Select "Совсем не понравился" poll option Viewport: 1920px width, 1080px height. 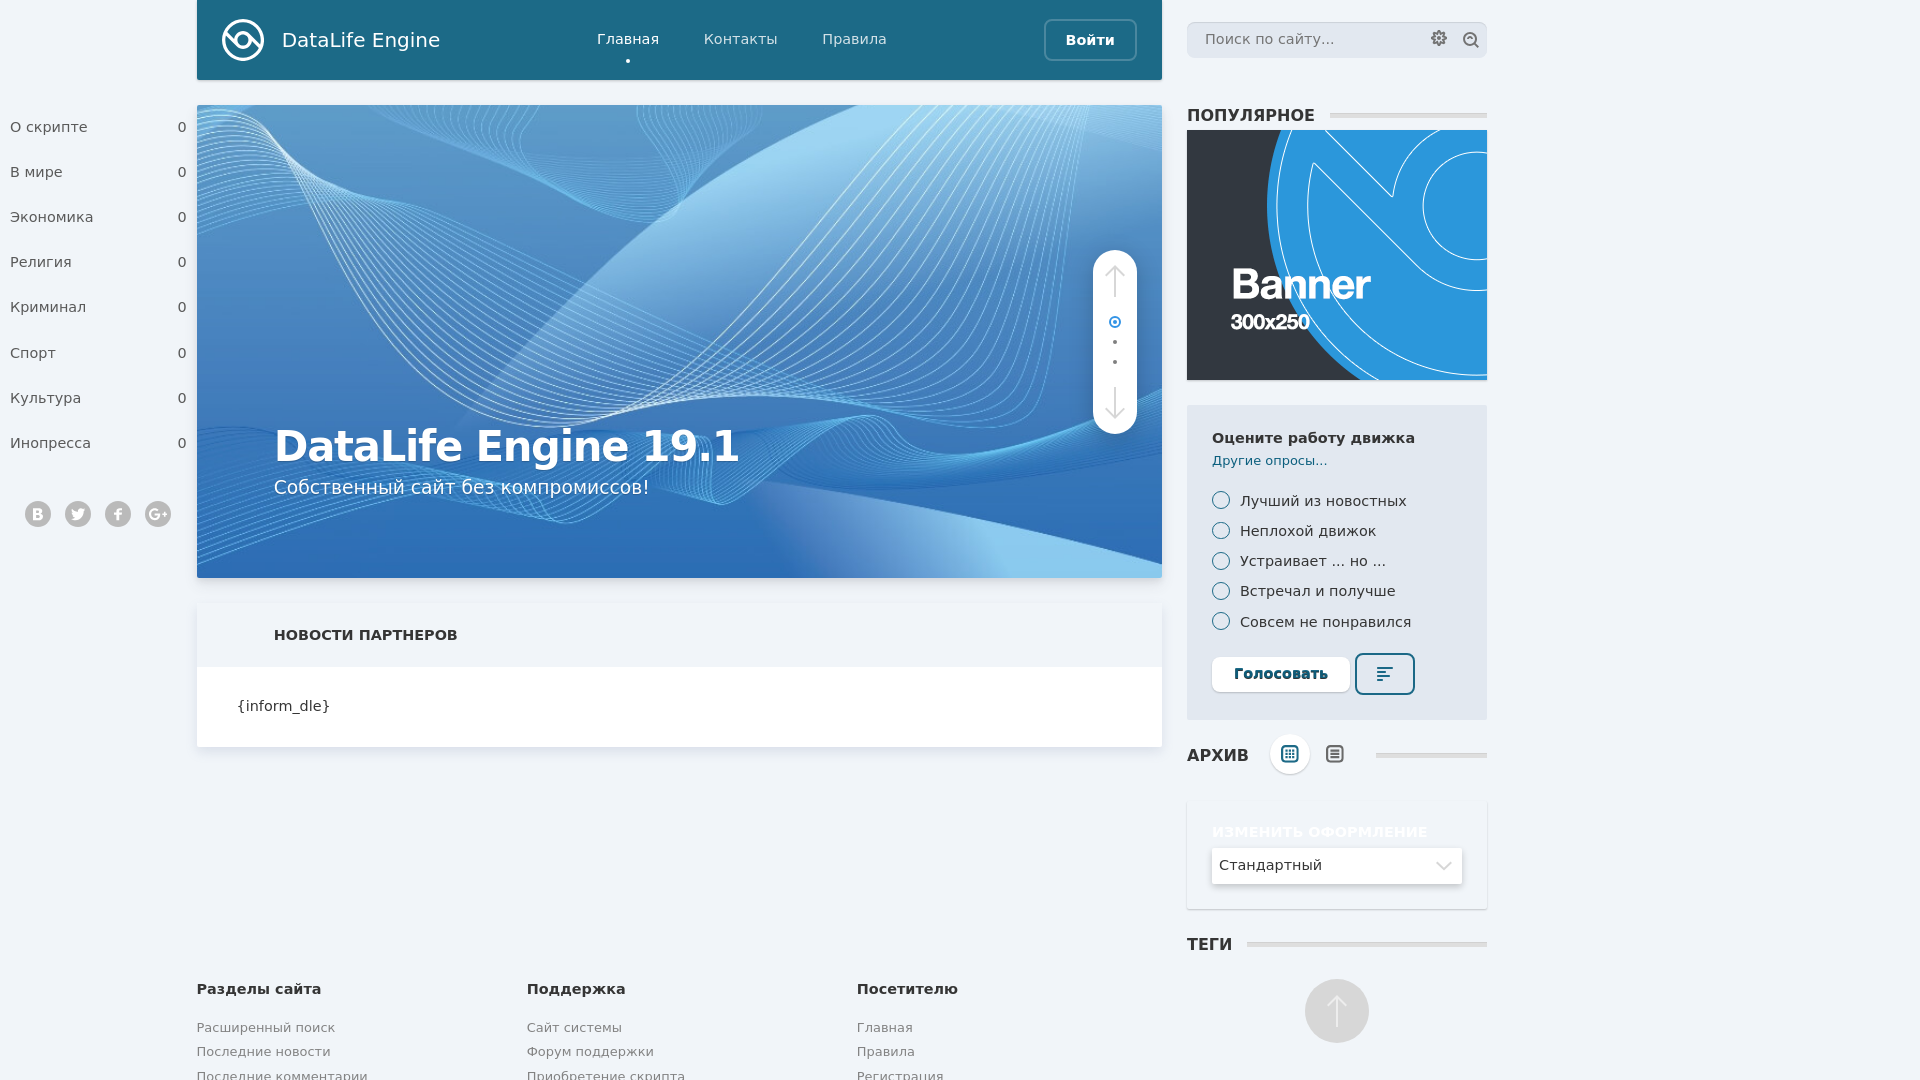click(1221, 621)
